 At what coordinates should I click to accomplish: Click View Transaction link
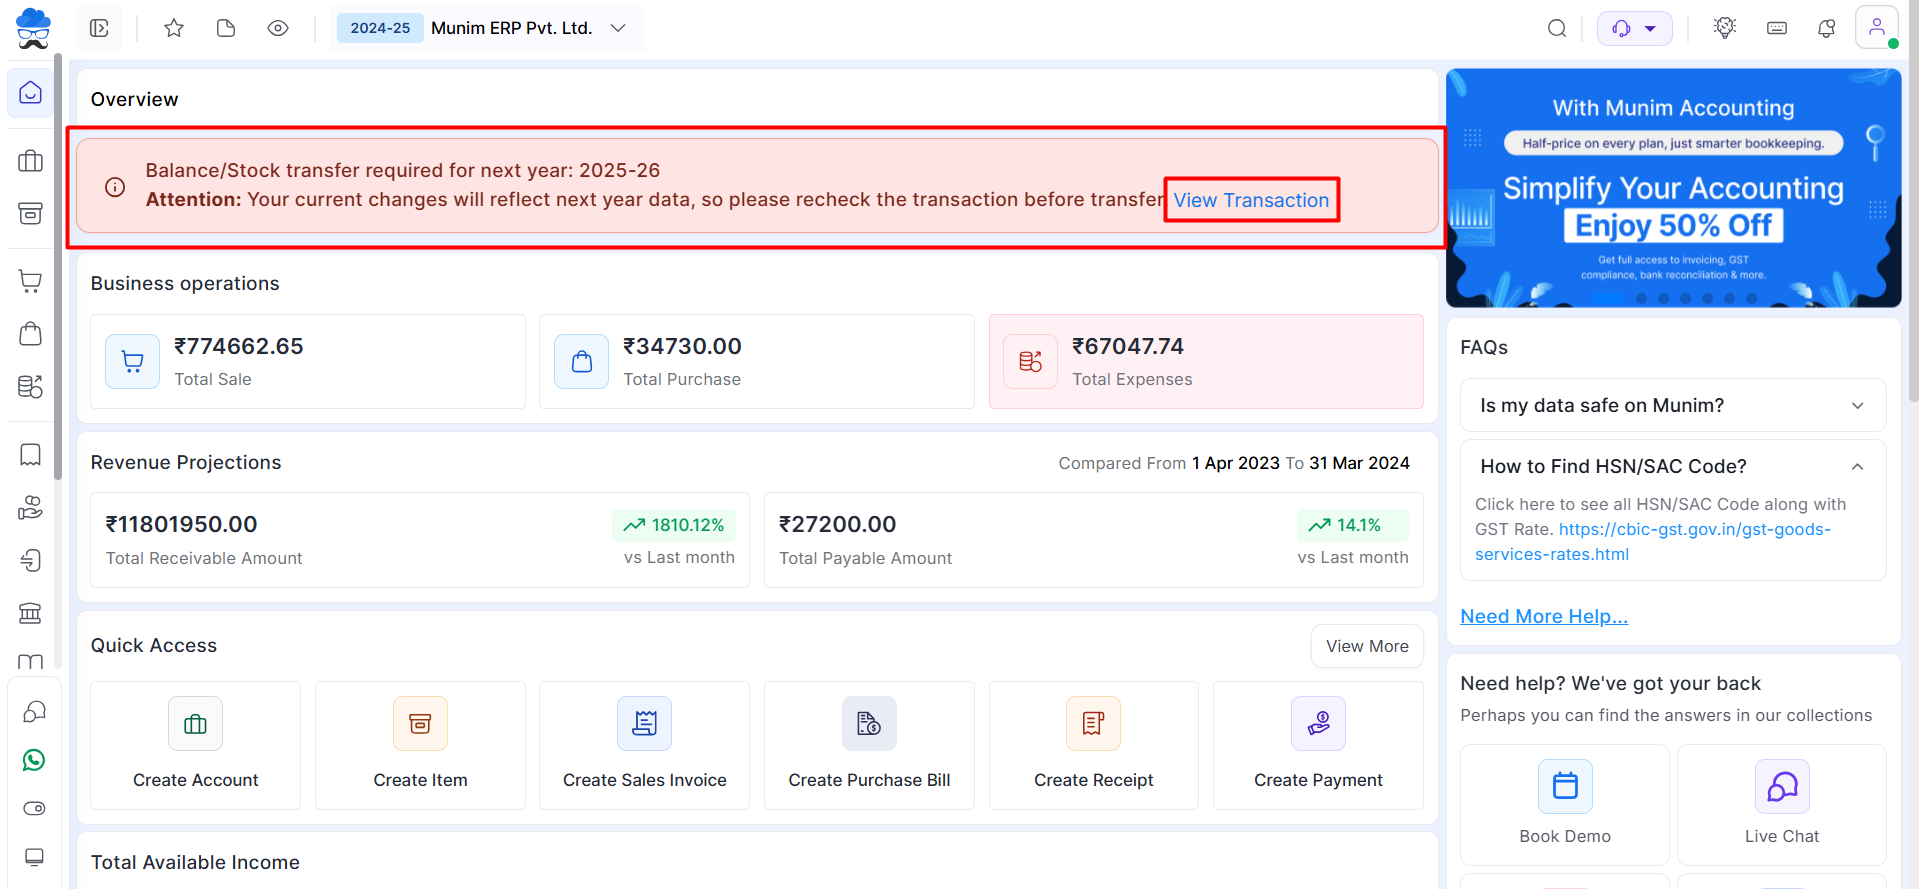coord(1251,200)
